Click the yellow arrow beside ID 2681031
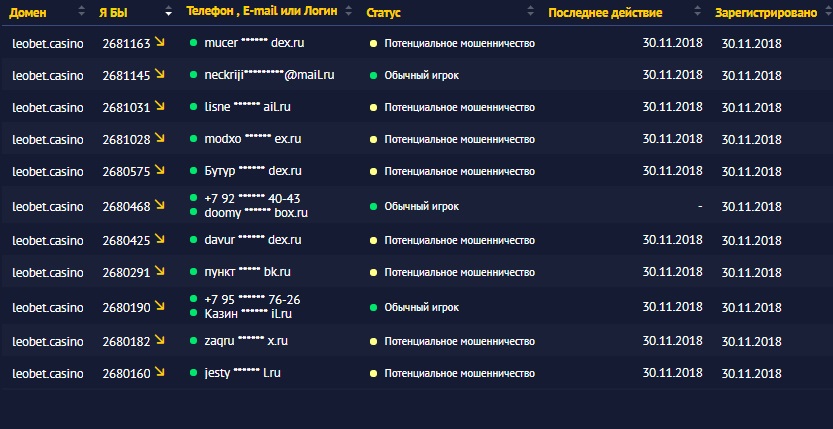 (x=160, y=106)
